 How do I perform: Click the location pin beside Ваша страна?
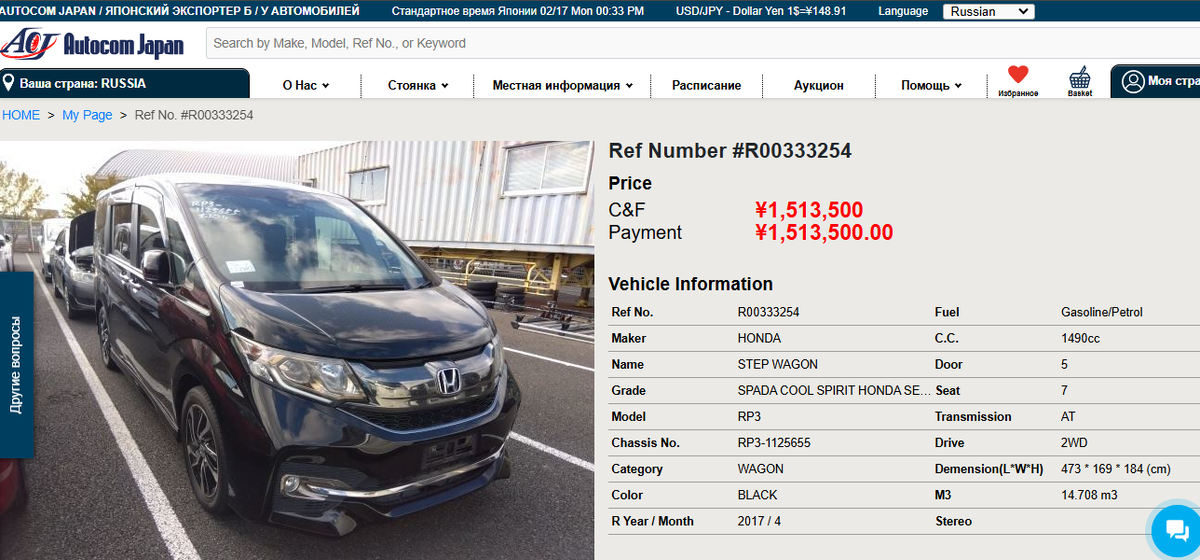9,83
